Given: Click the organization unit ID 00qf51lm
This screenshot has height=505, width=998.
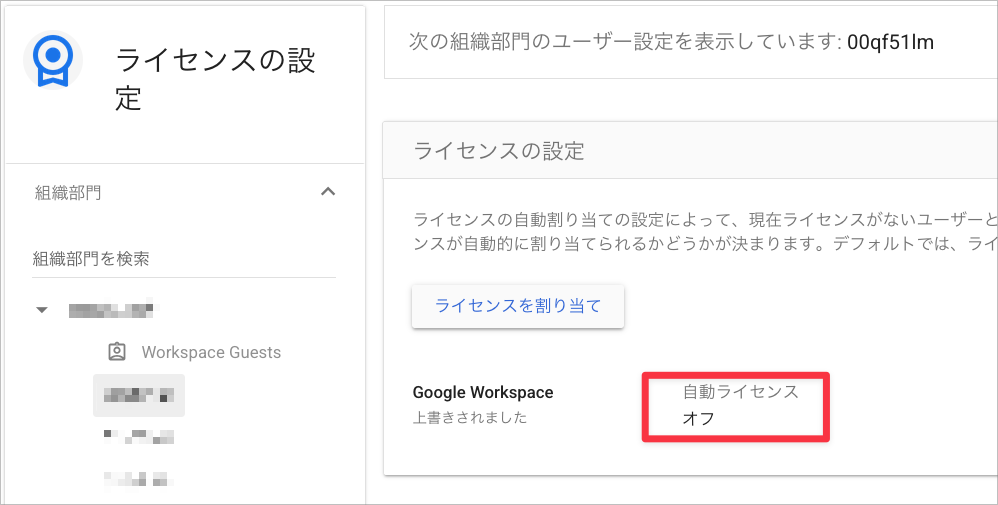Looking at the screenshot, I should (890, 43).
